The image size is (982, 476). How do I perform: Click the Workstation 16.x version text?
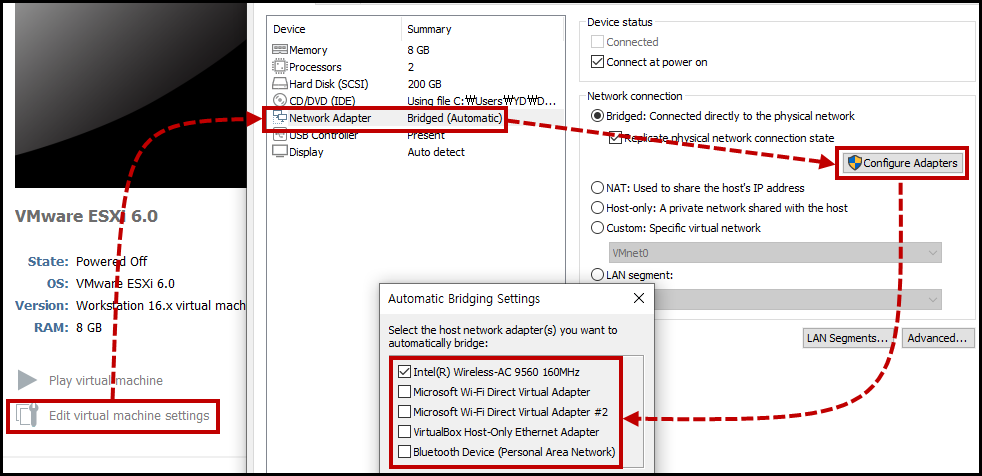point(161,306)
